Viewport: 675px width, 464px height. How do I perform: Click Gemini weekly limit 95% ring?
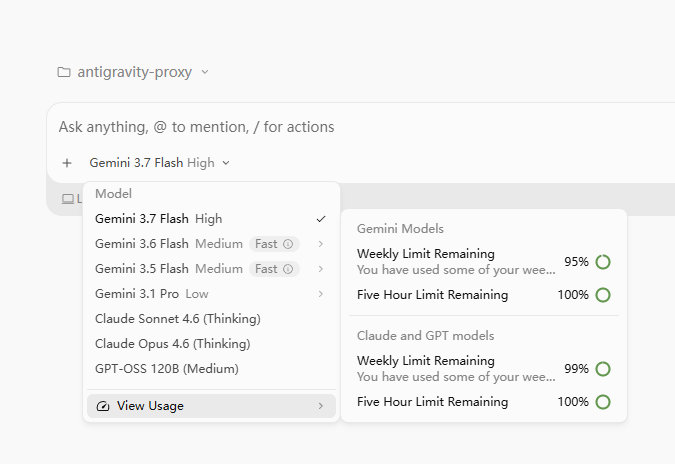coord(603,262)
